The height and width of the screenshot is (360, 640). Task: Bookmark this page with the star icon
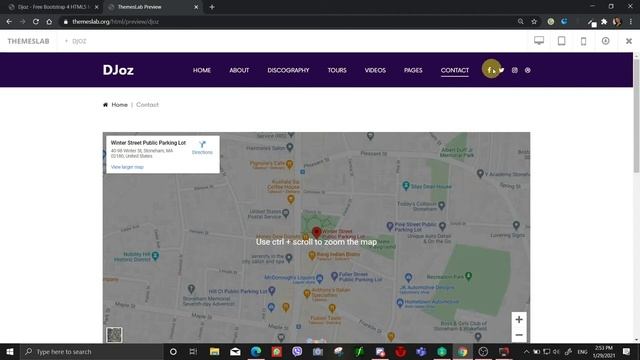pos(534,22)
